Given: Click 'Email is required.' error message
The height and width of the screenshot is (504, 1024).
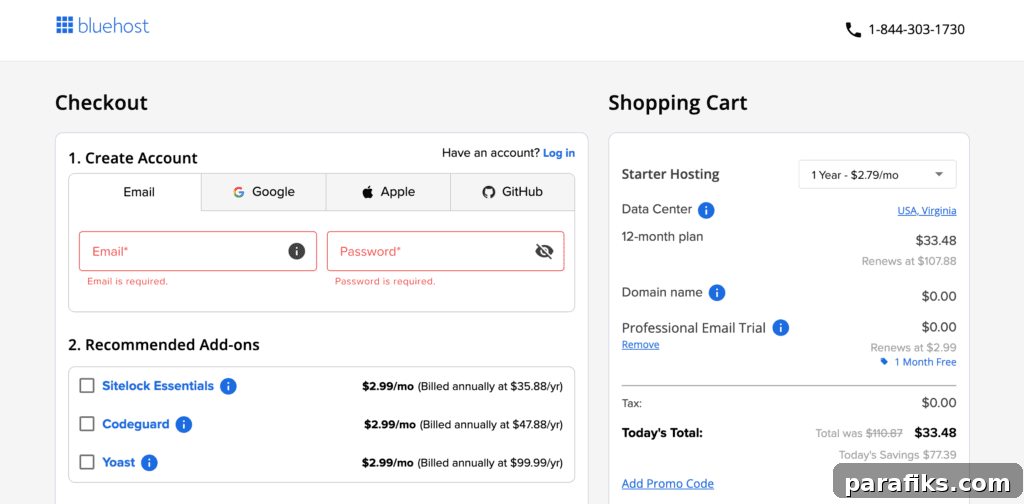Looking at the screenshot, I should [127, 281].
